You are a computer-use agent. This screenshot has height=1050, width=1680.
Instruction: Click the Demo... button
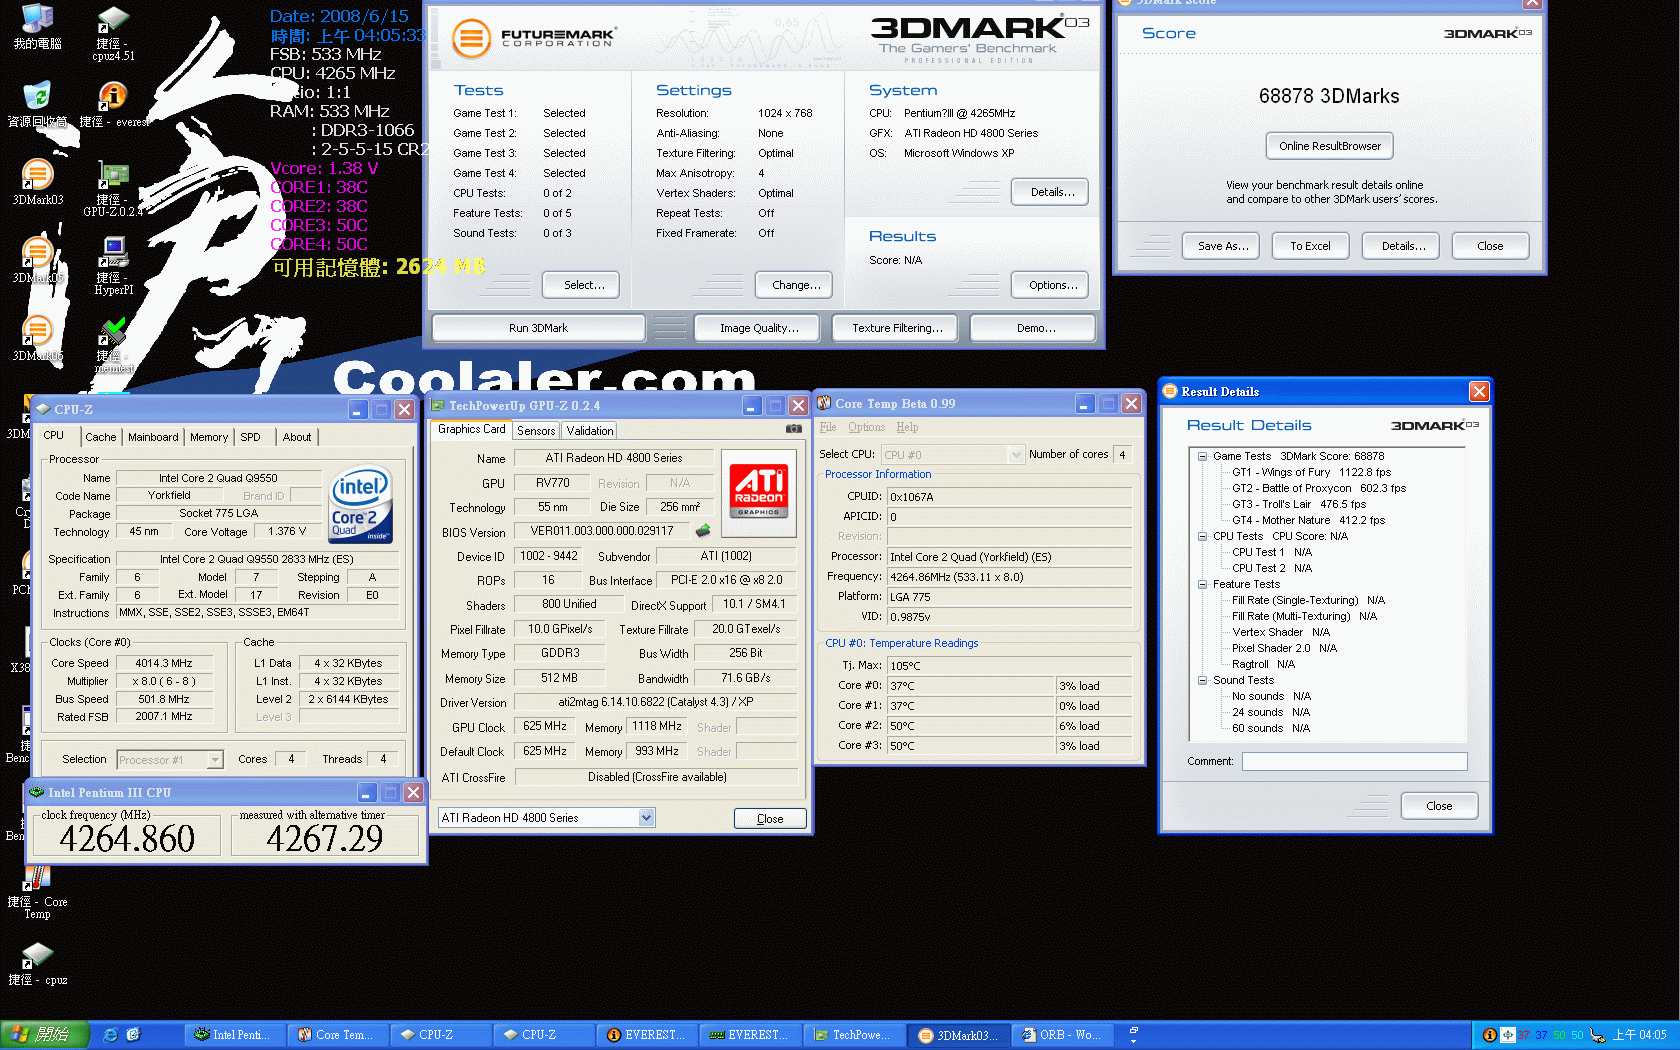tap(1032, 328)
